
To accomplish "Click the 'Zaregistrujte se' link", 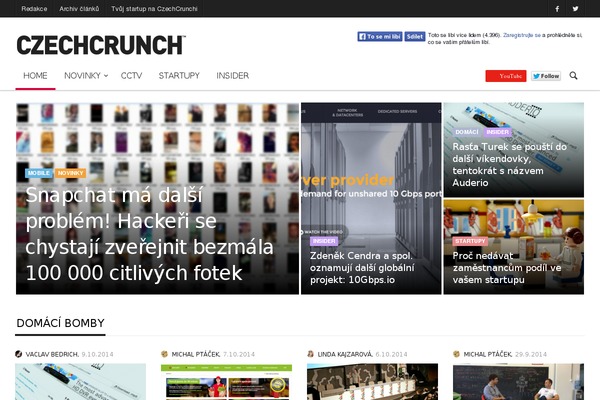I will click(522, 35).
